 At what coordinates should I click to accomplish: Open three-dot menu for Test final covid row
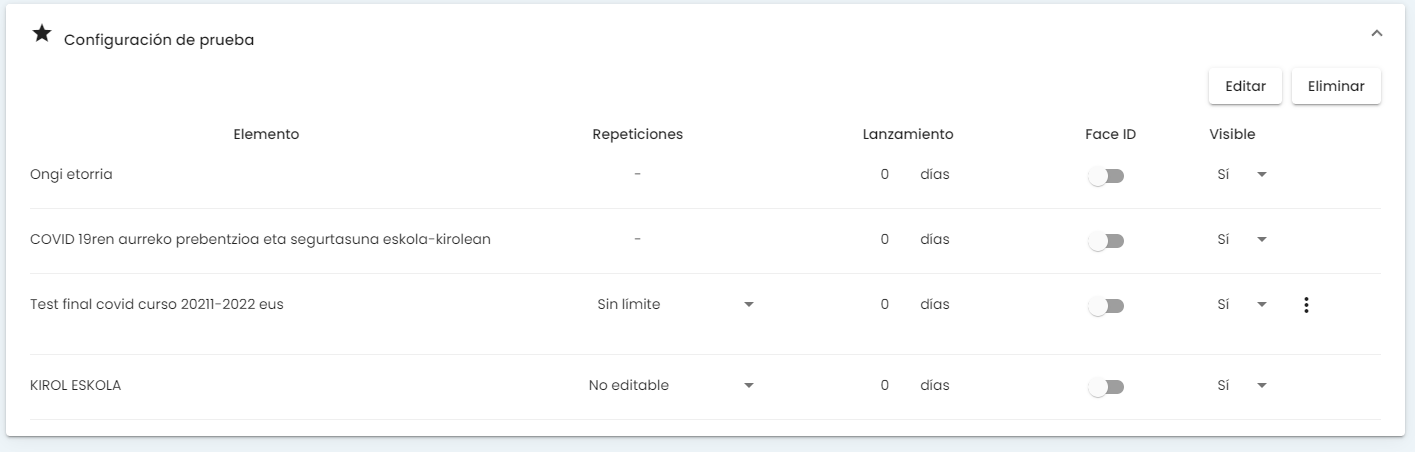coord(1306,305)
